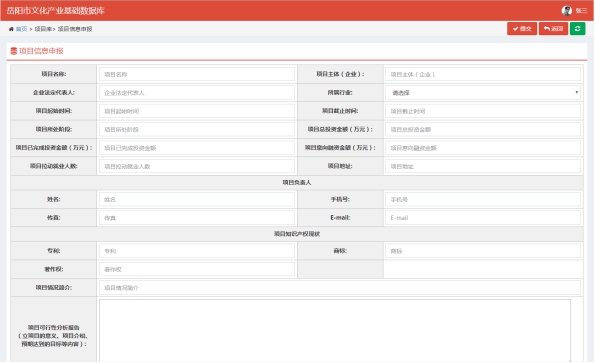
Task: Open the 首页 breadcrumb link
Action: point(21,29)
